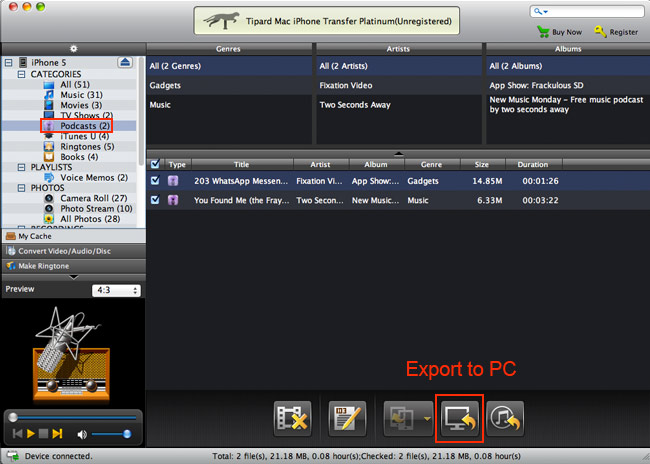650x464 pixels.
Task: Select New Music Monday album
Action: (x=568, y=105)
